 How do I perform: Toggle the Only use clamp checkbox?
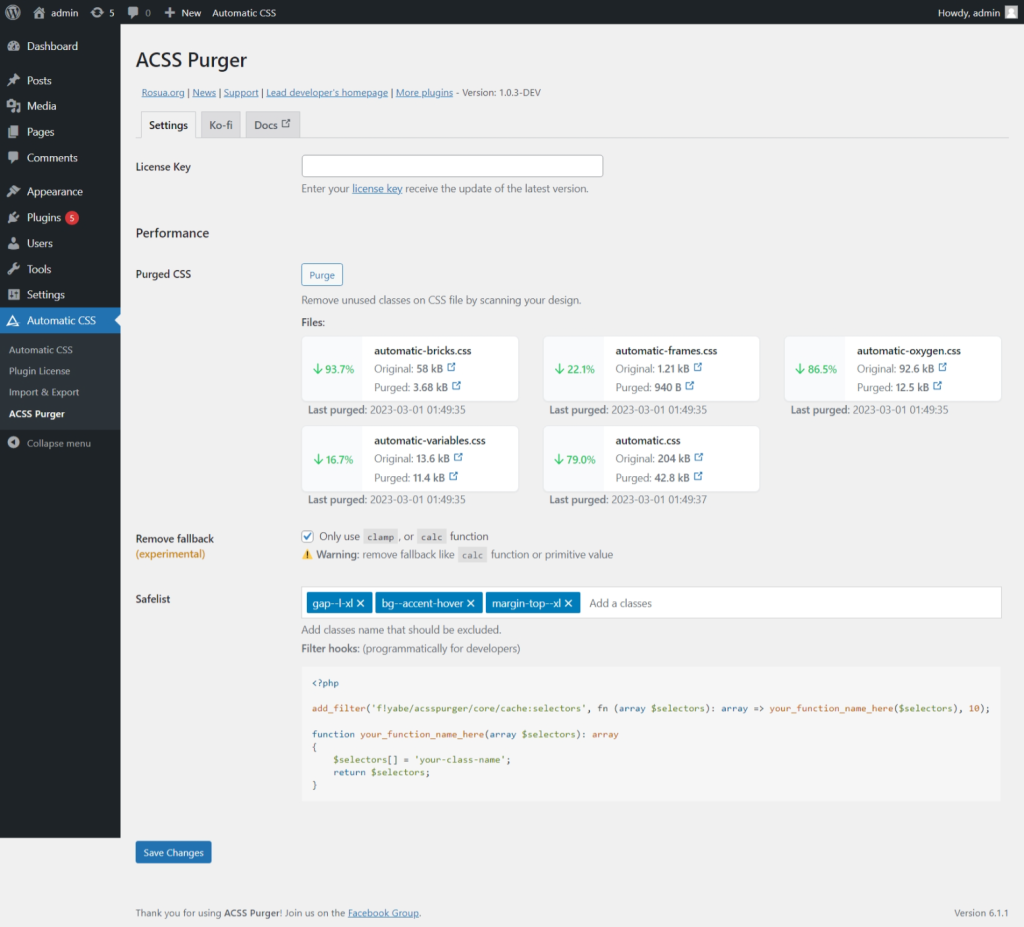pos(308,536)
